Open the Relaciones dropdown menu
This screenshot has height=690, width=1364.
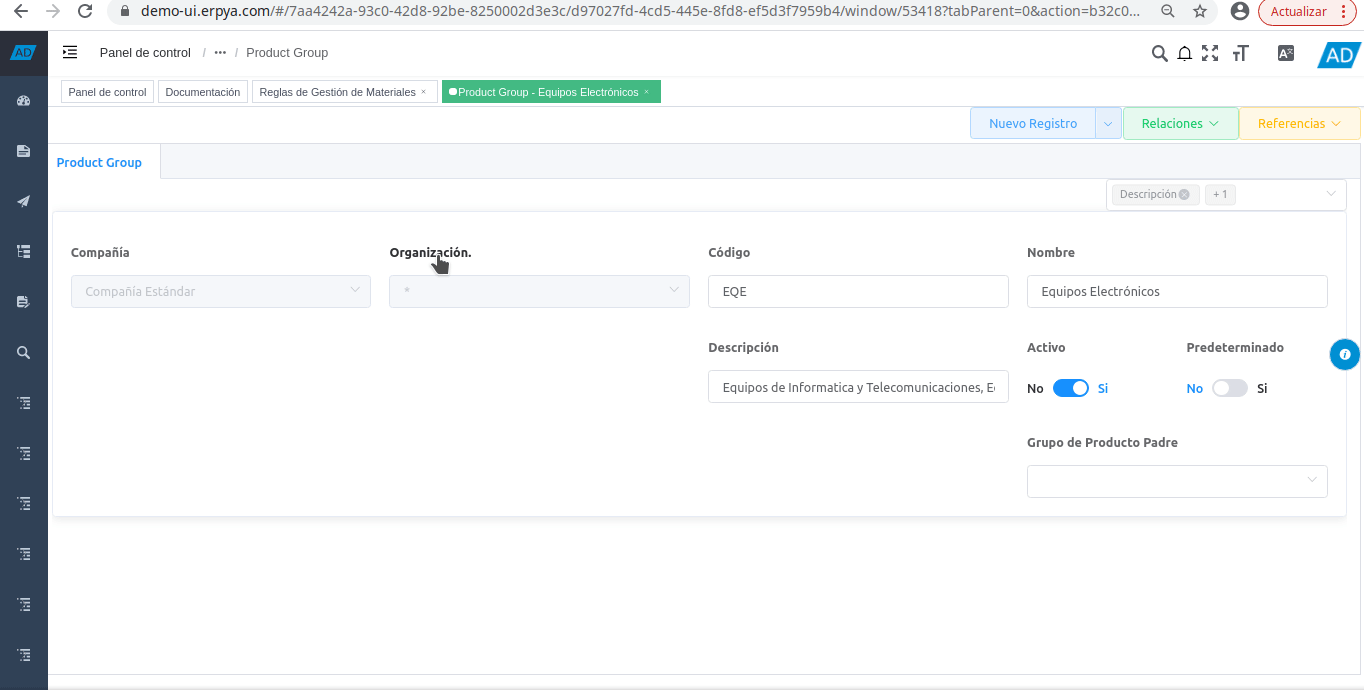point(1180,124)
